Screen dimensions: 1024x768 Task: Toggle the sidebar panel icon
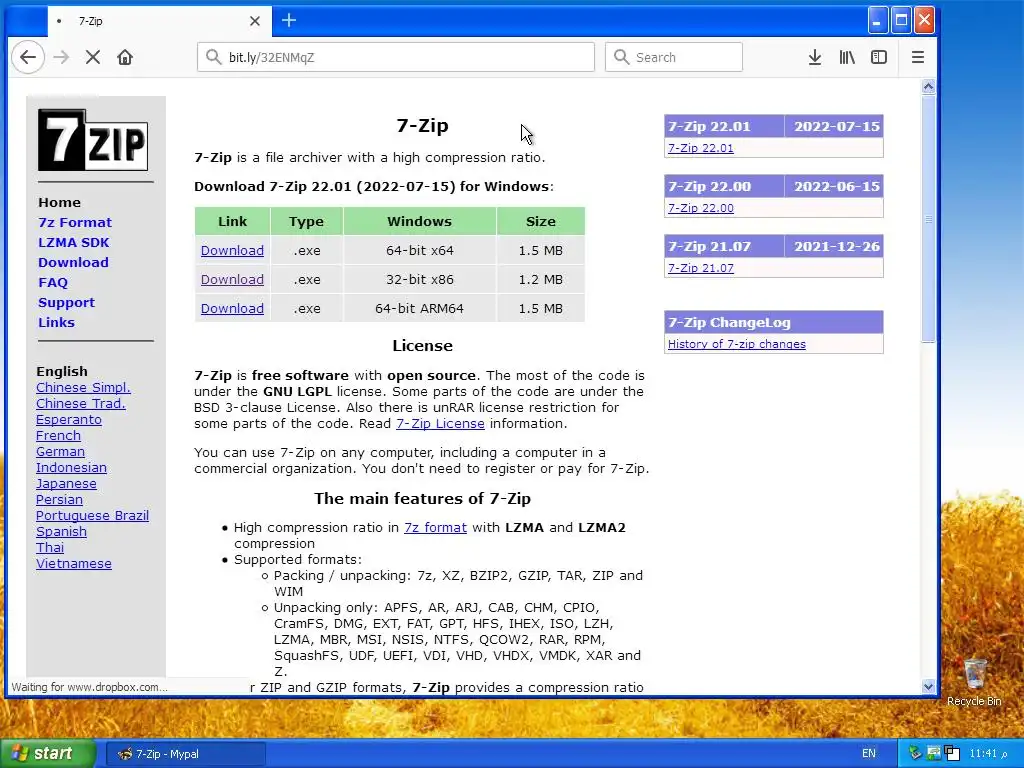[x=879, y=57]
